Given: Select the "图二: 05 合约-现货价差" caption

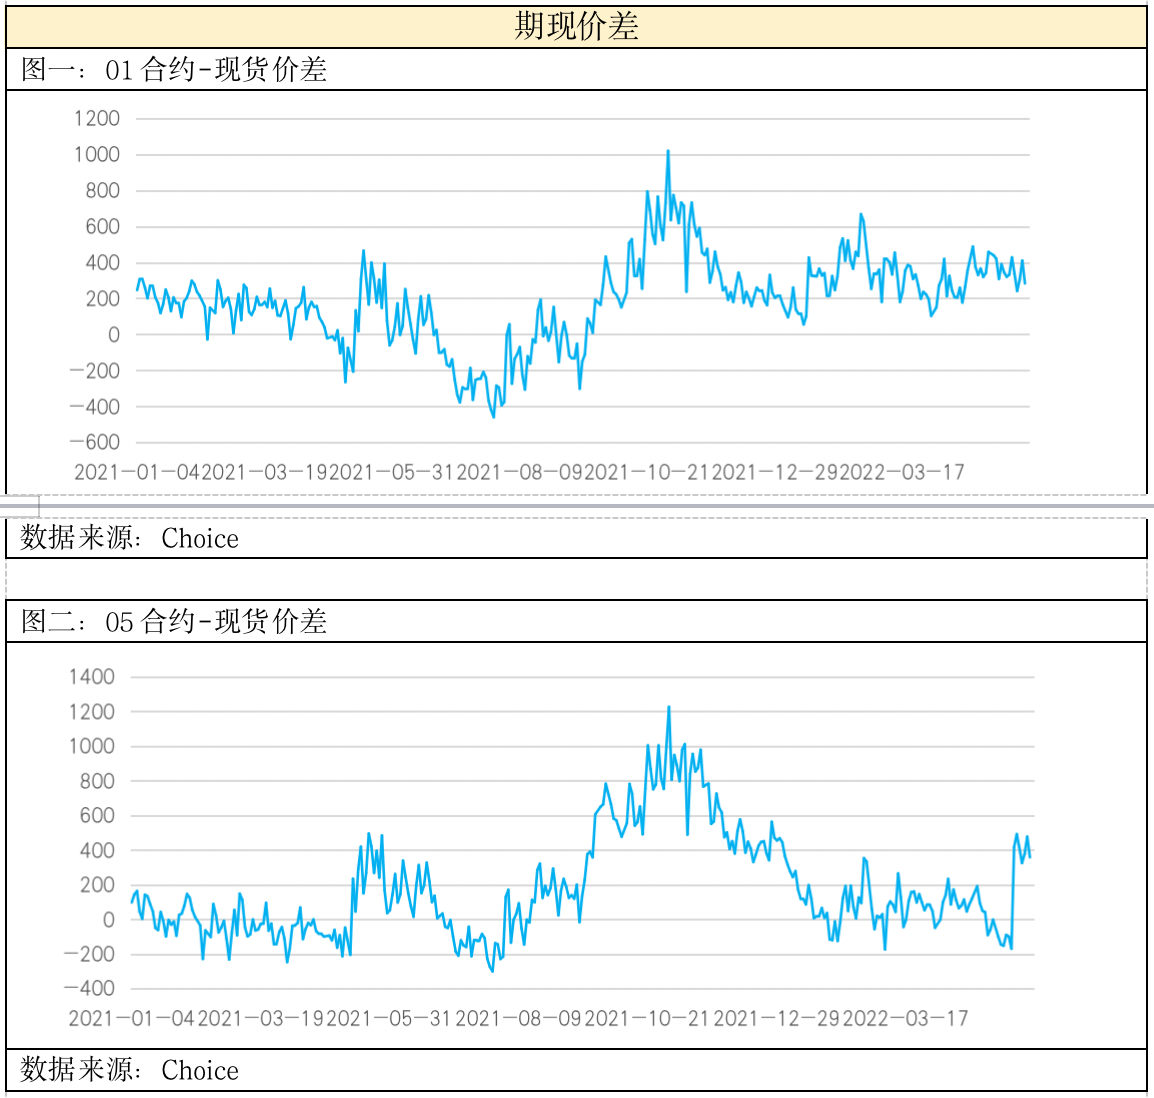Looking at the screenshot, I should pos(174,622).
